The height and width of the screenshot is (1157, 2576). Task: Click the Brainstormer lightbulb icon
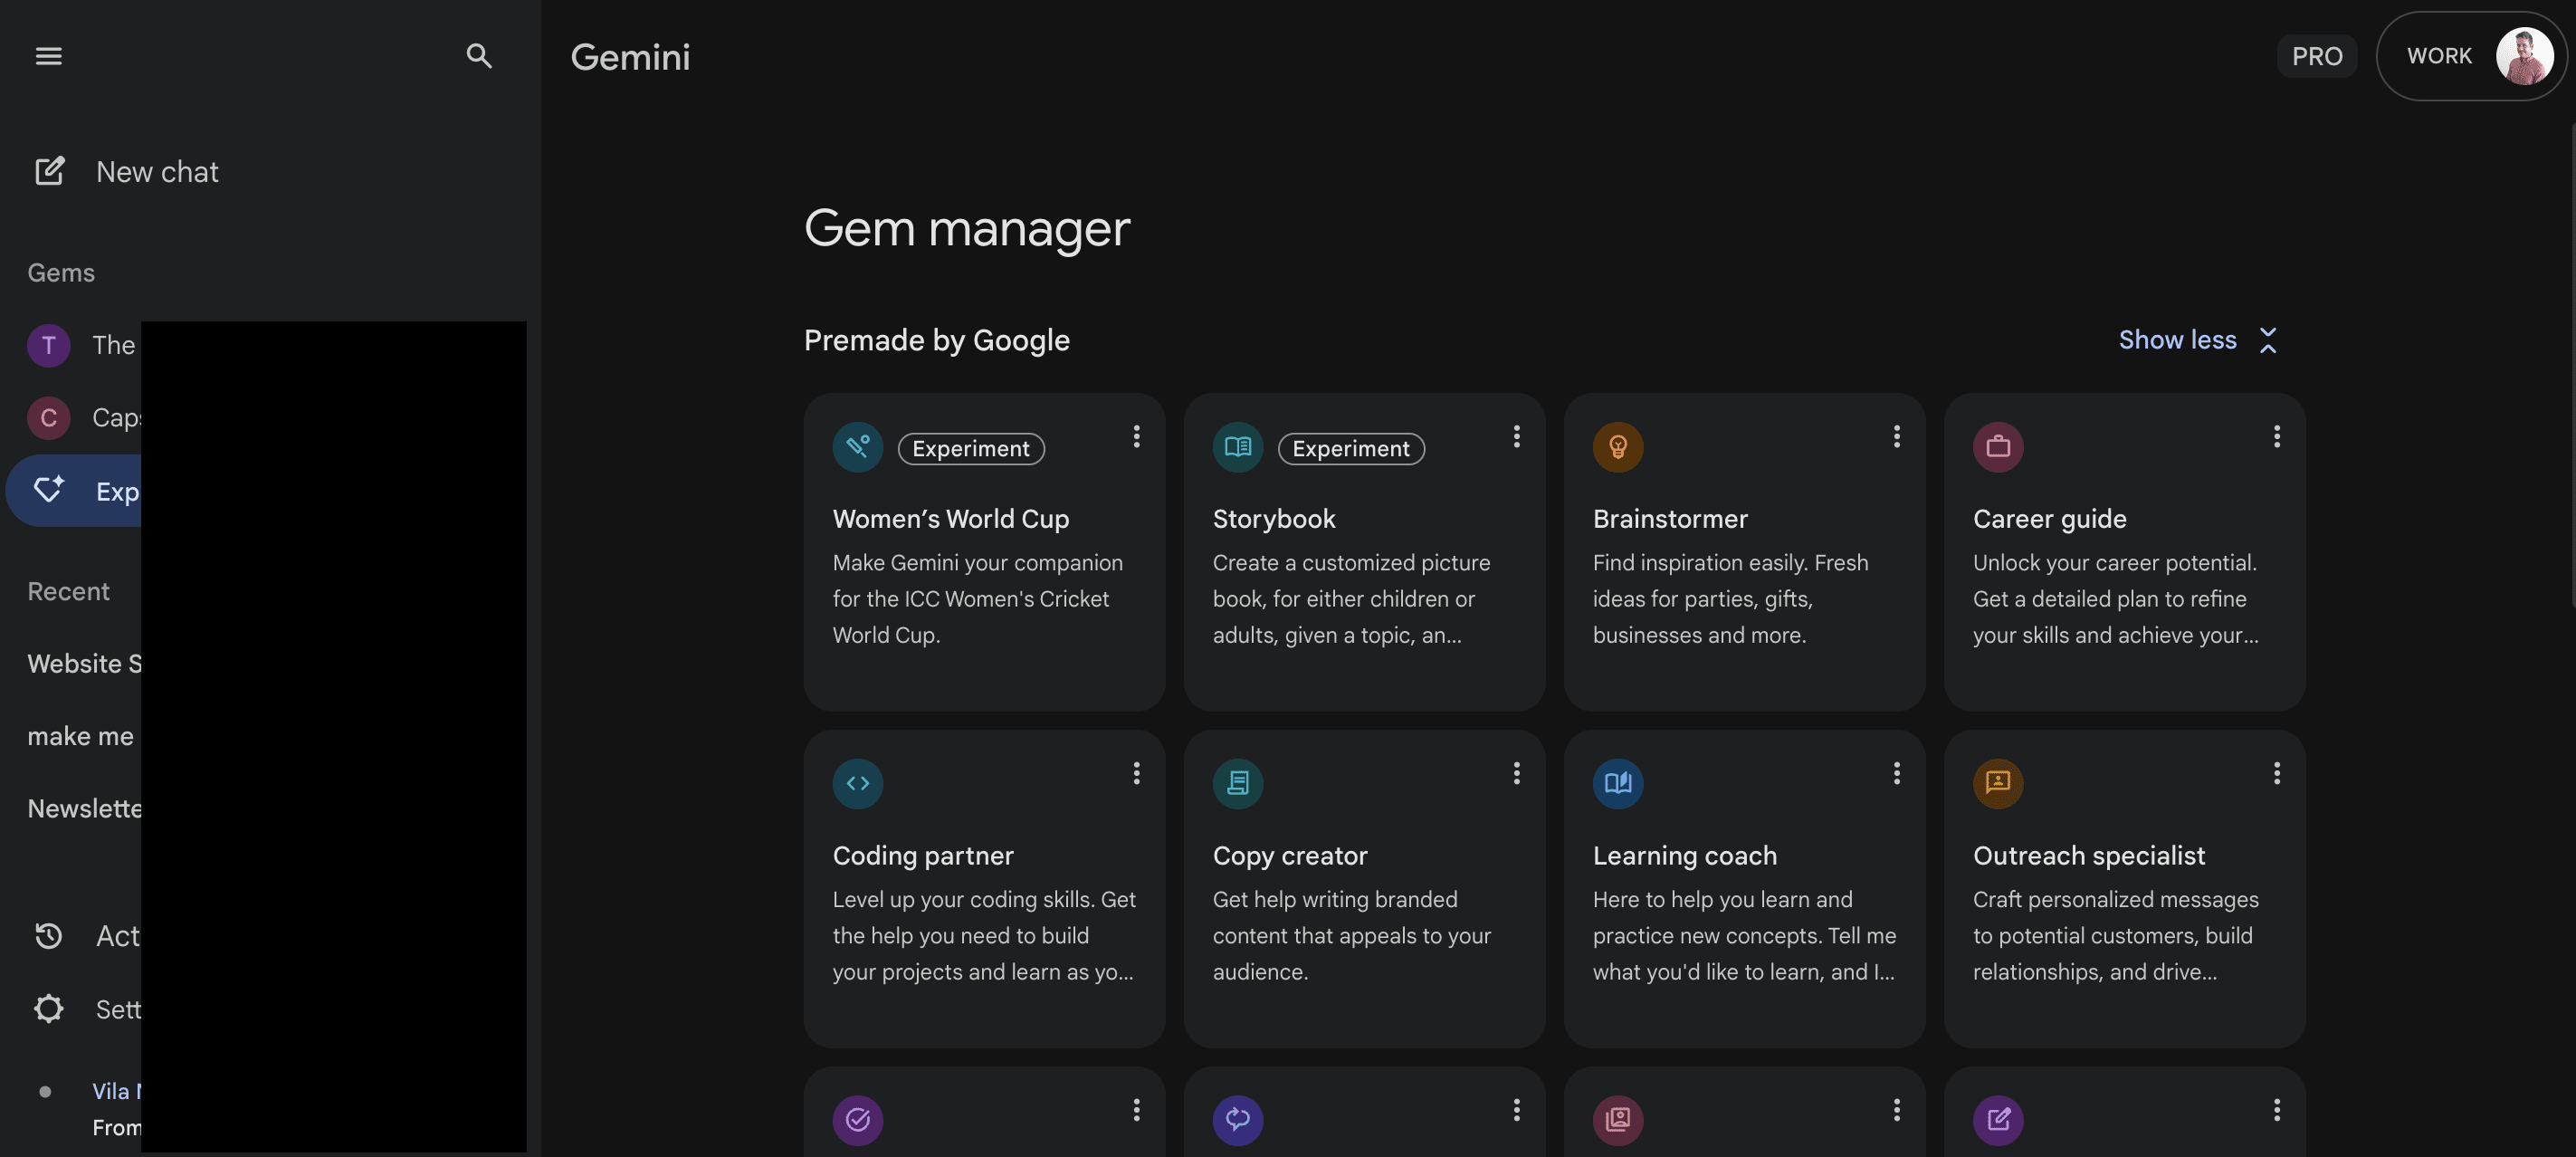(1617, 447)
